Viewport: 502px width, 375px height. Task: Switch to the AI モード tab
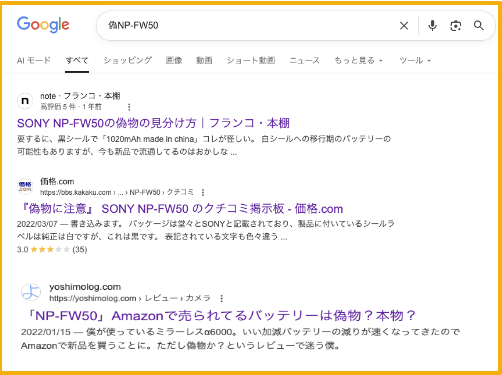[x=34, y=60]
